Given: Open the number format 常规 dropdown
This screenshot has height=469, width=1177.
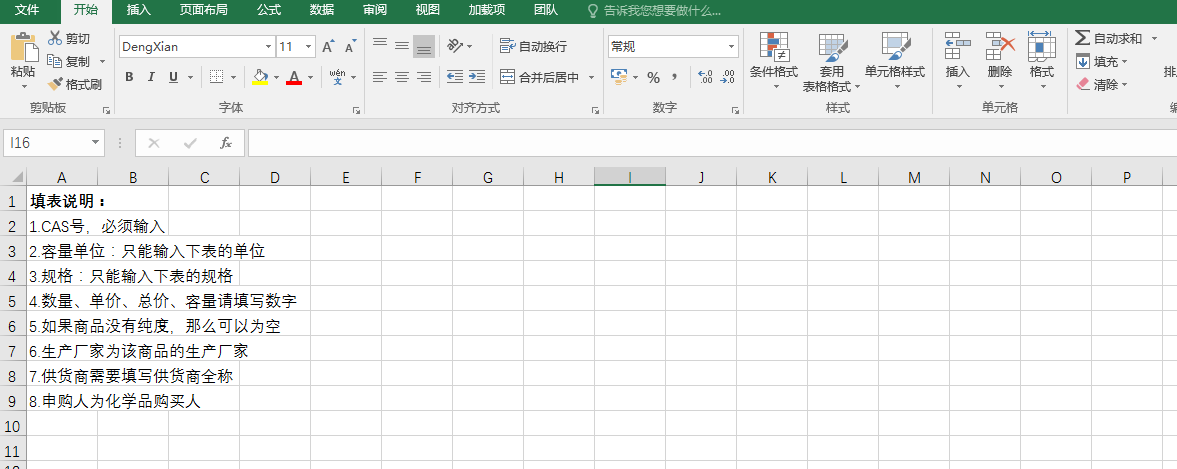Looking at the screenshot, I should tap(731, 47).
